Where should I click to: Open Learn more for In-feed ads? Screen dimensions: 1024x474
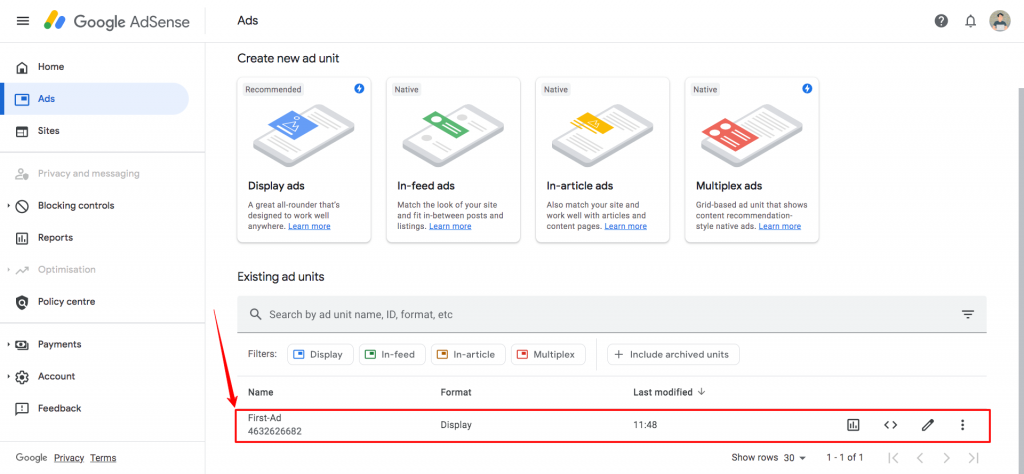(x=450, y=226)
